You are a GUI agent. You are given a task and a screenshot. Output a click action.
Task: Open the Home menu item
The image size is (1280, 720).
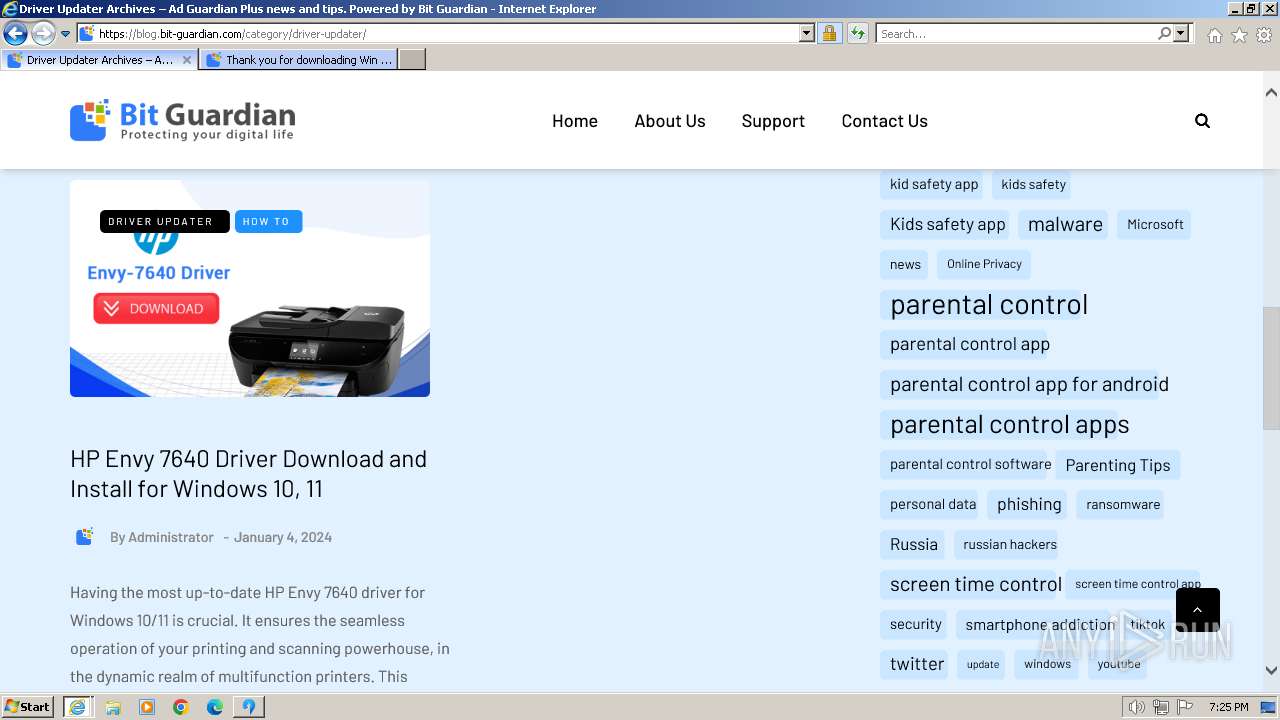[x=575, y=121]
